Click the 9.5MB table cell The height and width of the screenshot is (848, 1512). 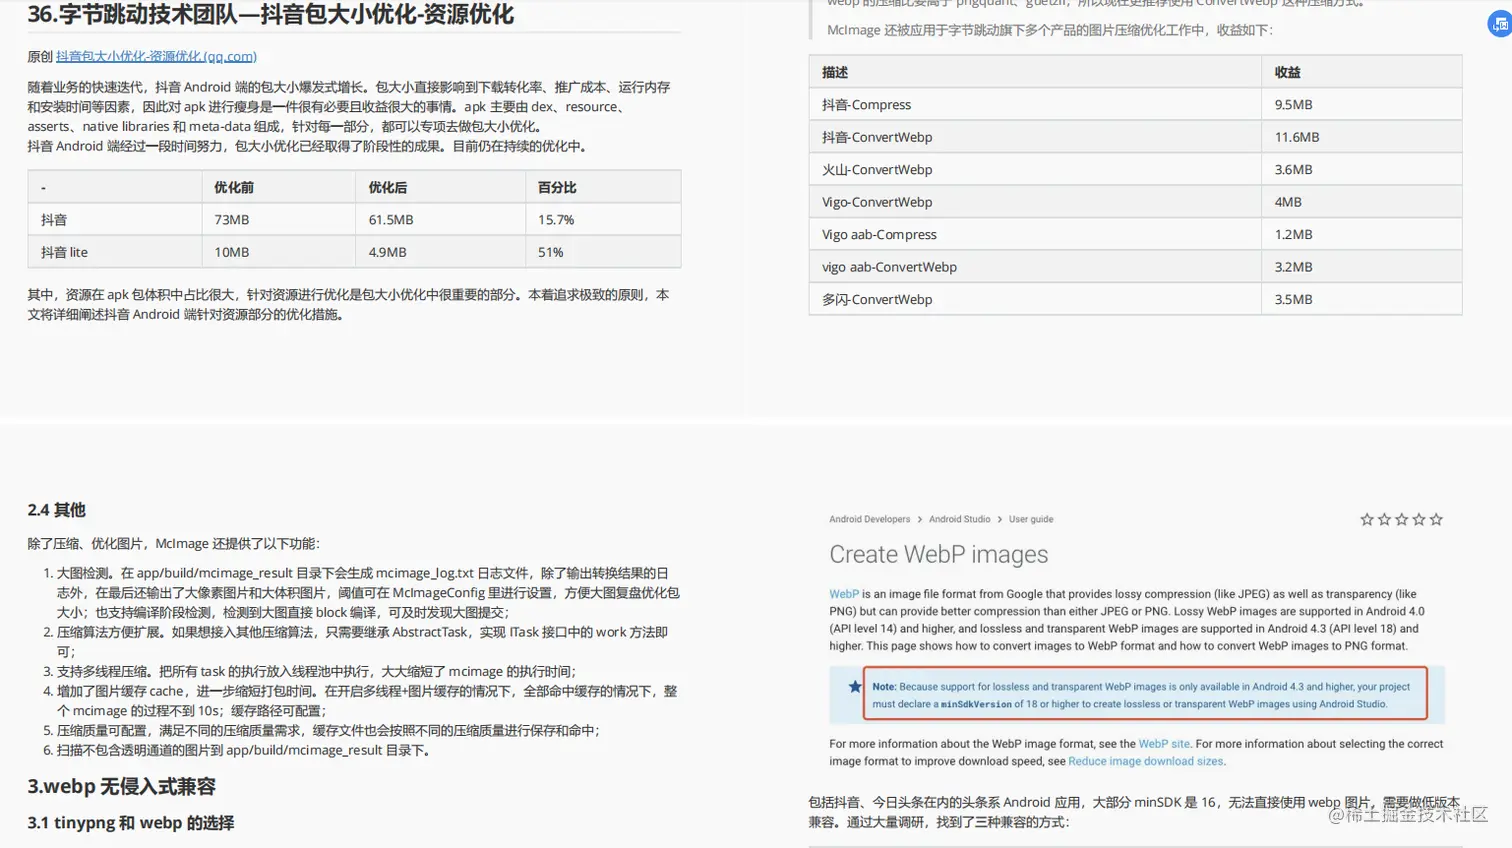click(x=1361, y=105)
